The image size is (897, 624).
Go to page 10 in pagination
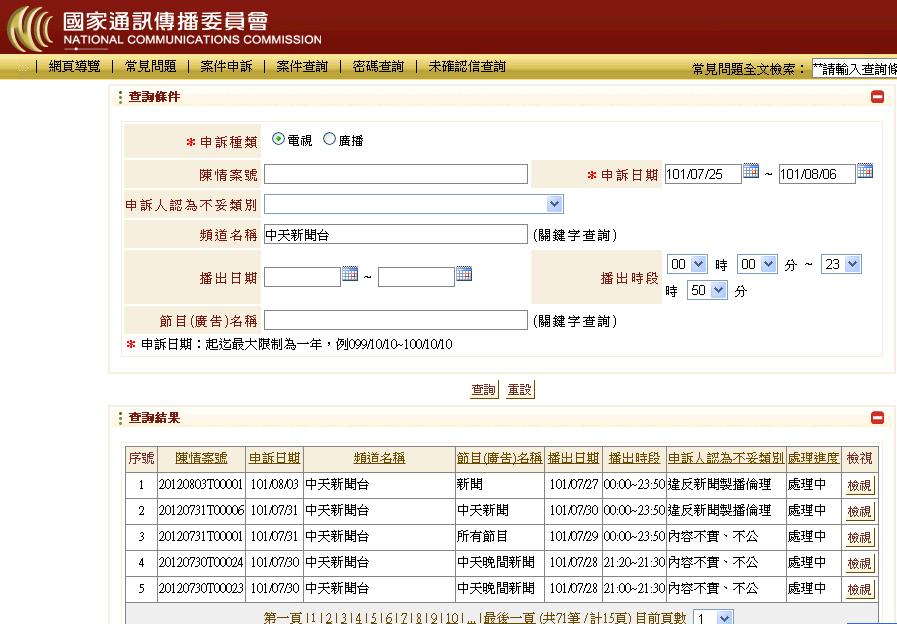click(452, 618)
